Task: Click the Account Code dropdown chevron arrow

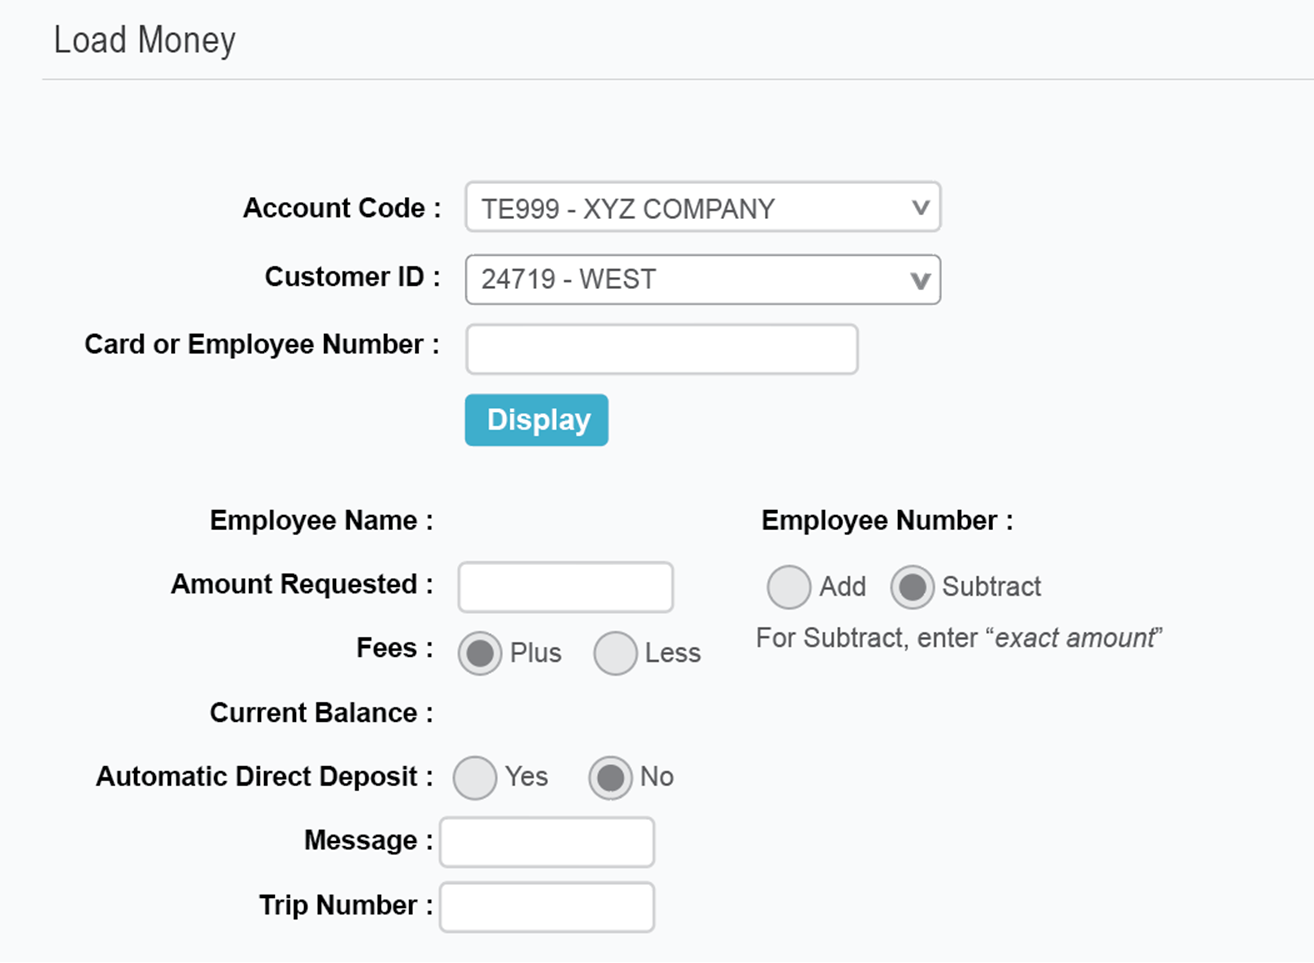Action: [919, 207]
